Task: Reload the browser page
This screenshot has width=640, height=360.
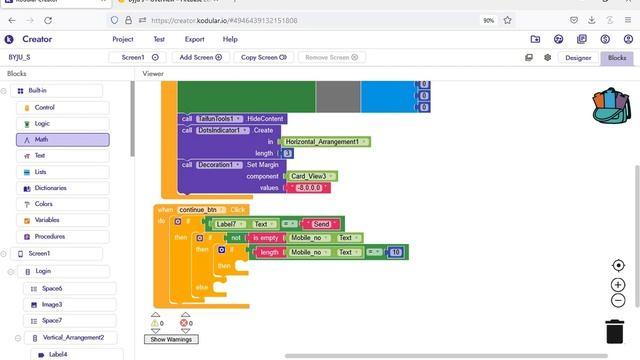Action: coord(48,20)
